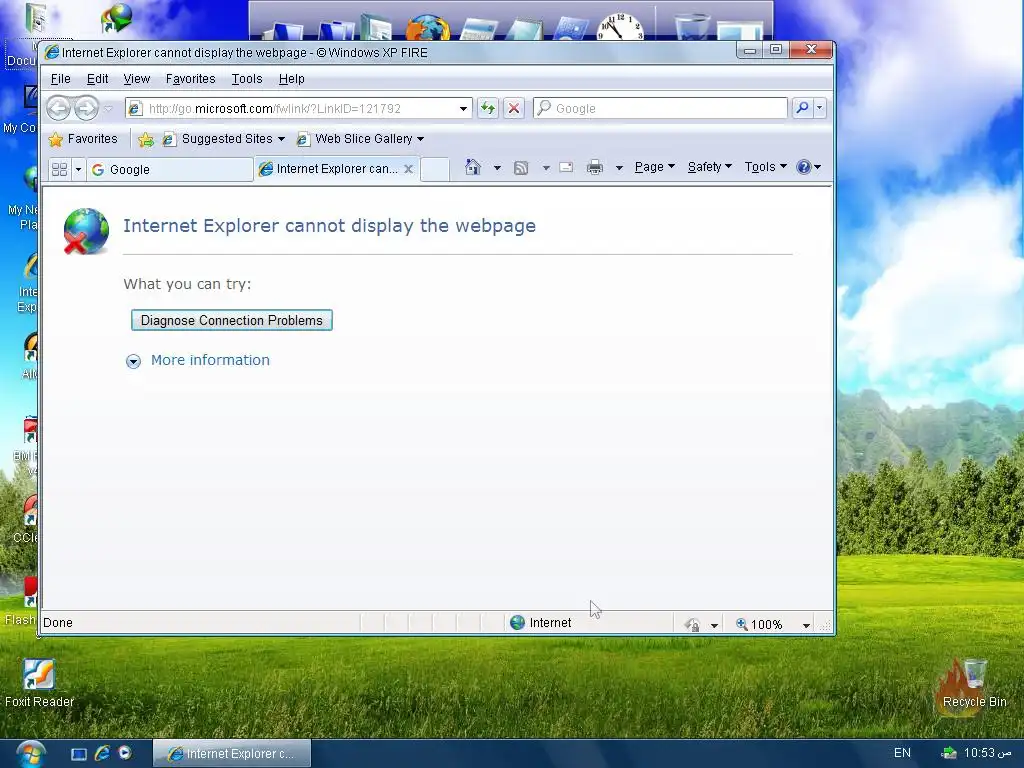Go forward with the Forward arrow button

(x=86, y=108)
